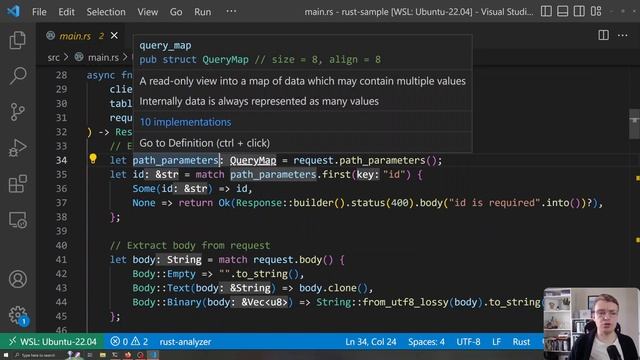The image size is (640, 360).
Task: Change encoding via UTF-8
Action: [x=468, y=342]
